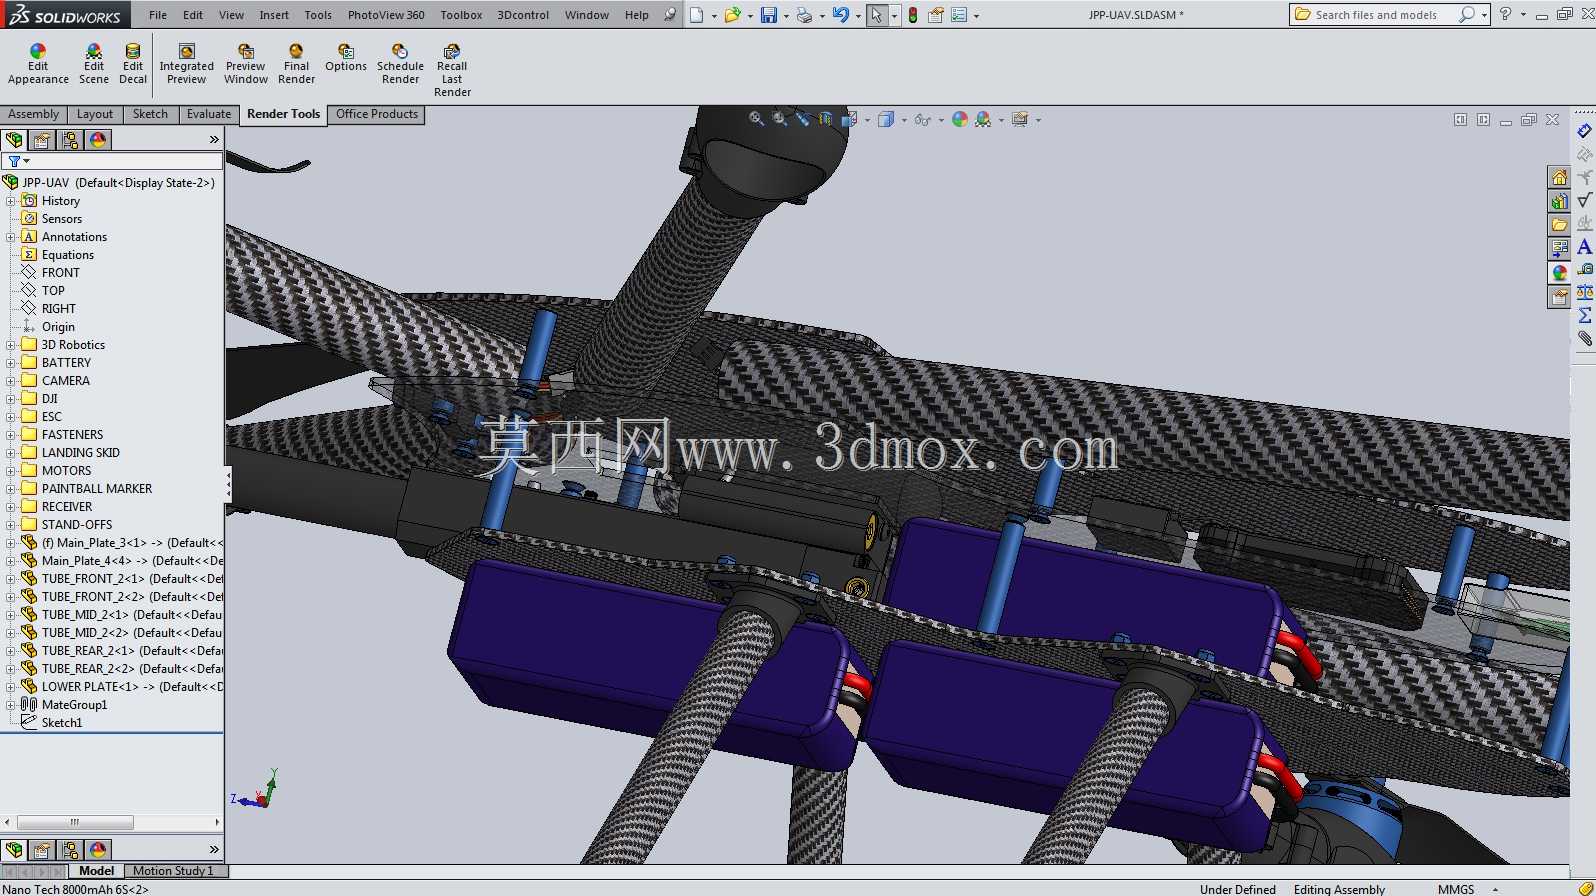Image resolution: width=1596 pixels, height=896 pixels.
Task: Open the Display Style dropdown arrow
Action: tap(903, 120)
